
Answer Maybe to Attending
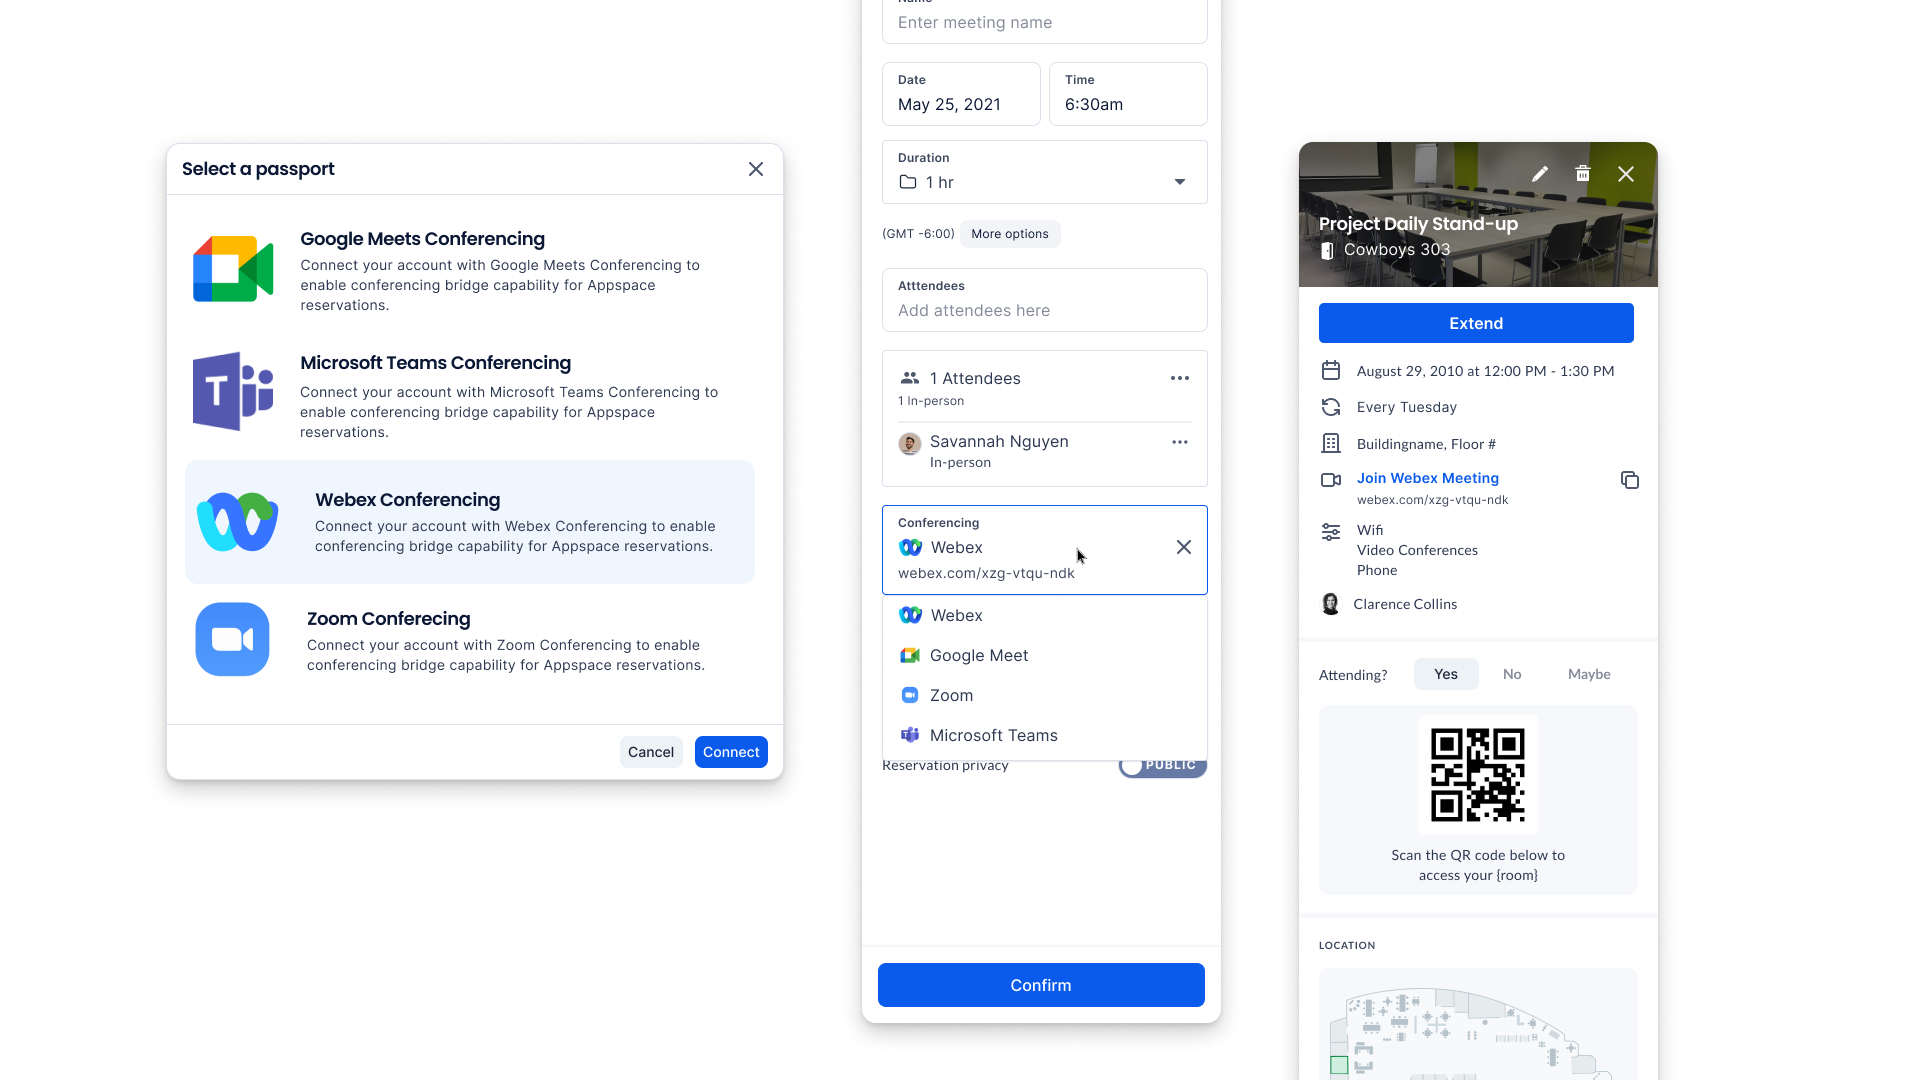point(1589,674)
